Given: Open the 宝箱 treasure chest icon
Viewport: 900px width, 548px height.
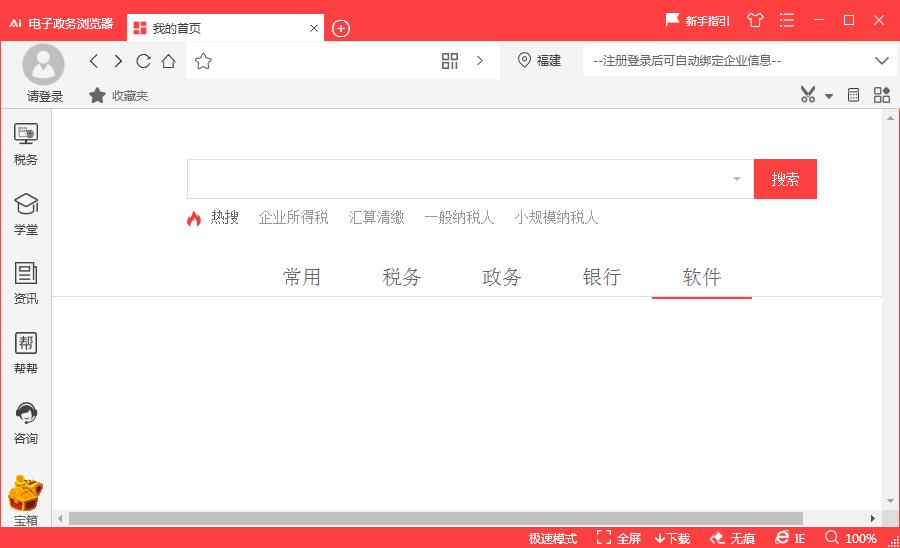Looking at the screenshot, I should 26,500.
